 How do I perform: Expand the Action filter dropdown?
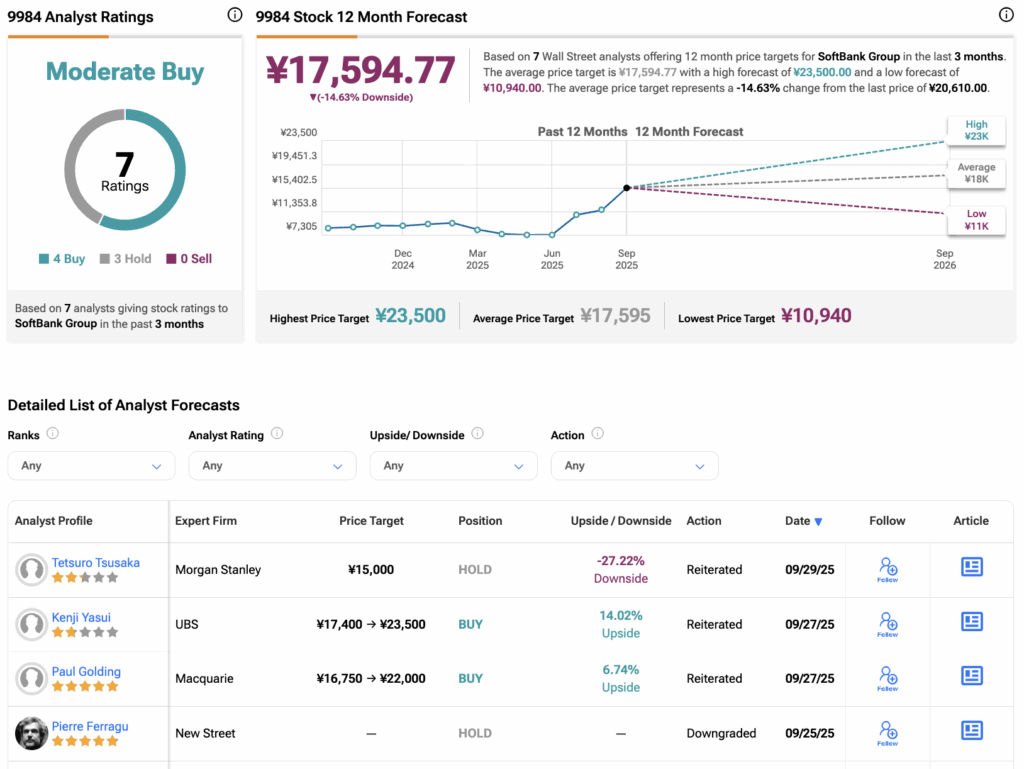(x=634, y=466)
